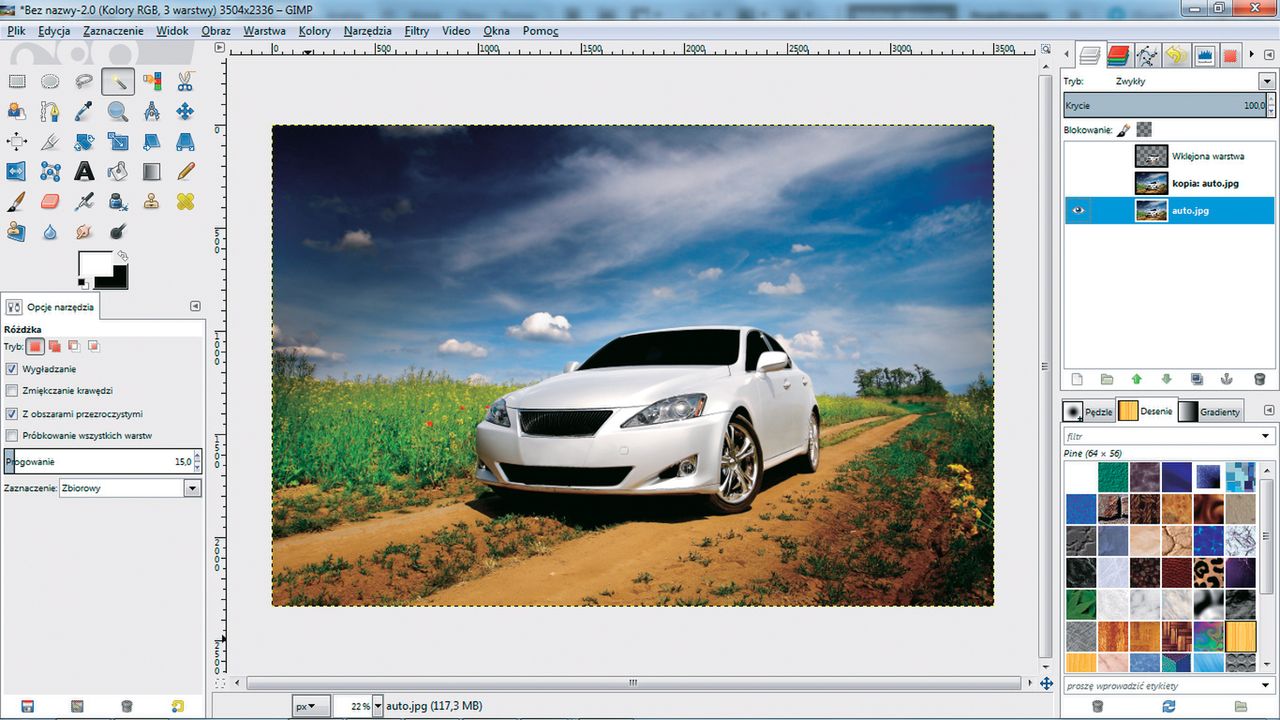Select add-to-selection mode next to Tryb
The image size is (1280, 720).
(x=56, y=346)
